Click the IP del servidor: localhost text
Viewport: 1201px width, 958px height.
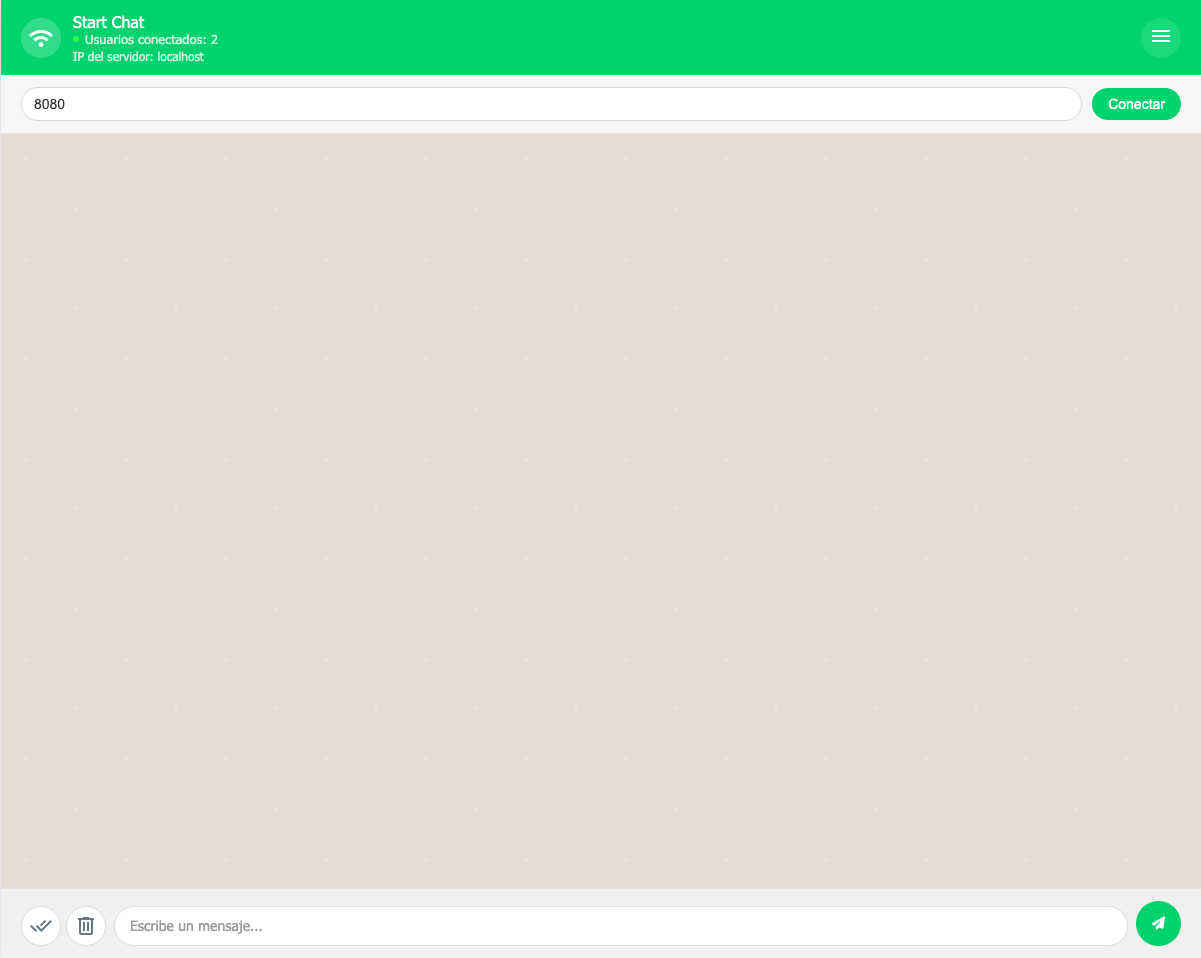pyautogui.click(x=137, y=57)
